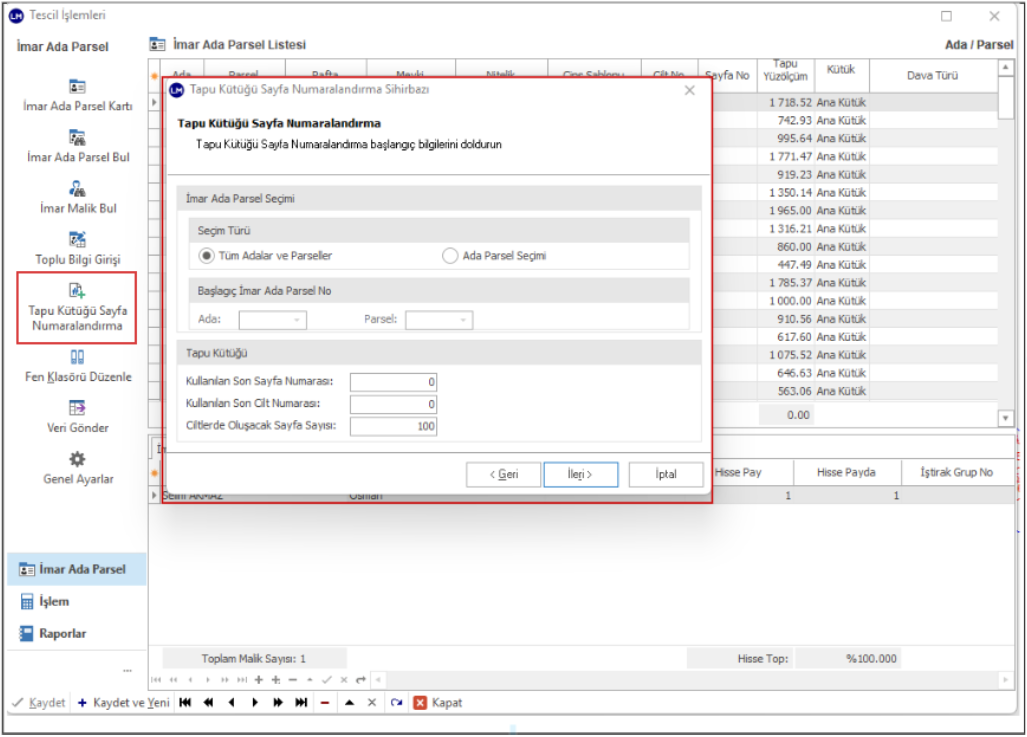Click the Veri Gönder icon
Viewport: 1027px width, 737px height.
[x=77, y=408]
